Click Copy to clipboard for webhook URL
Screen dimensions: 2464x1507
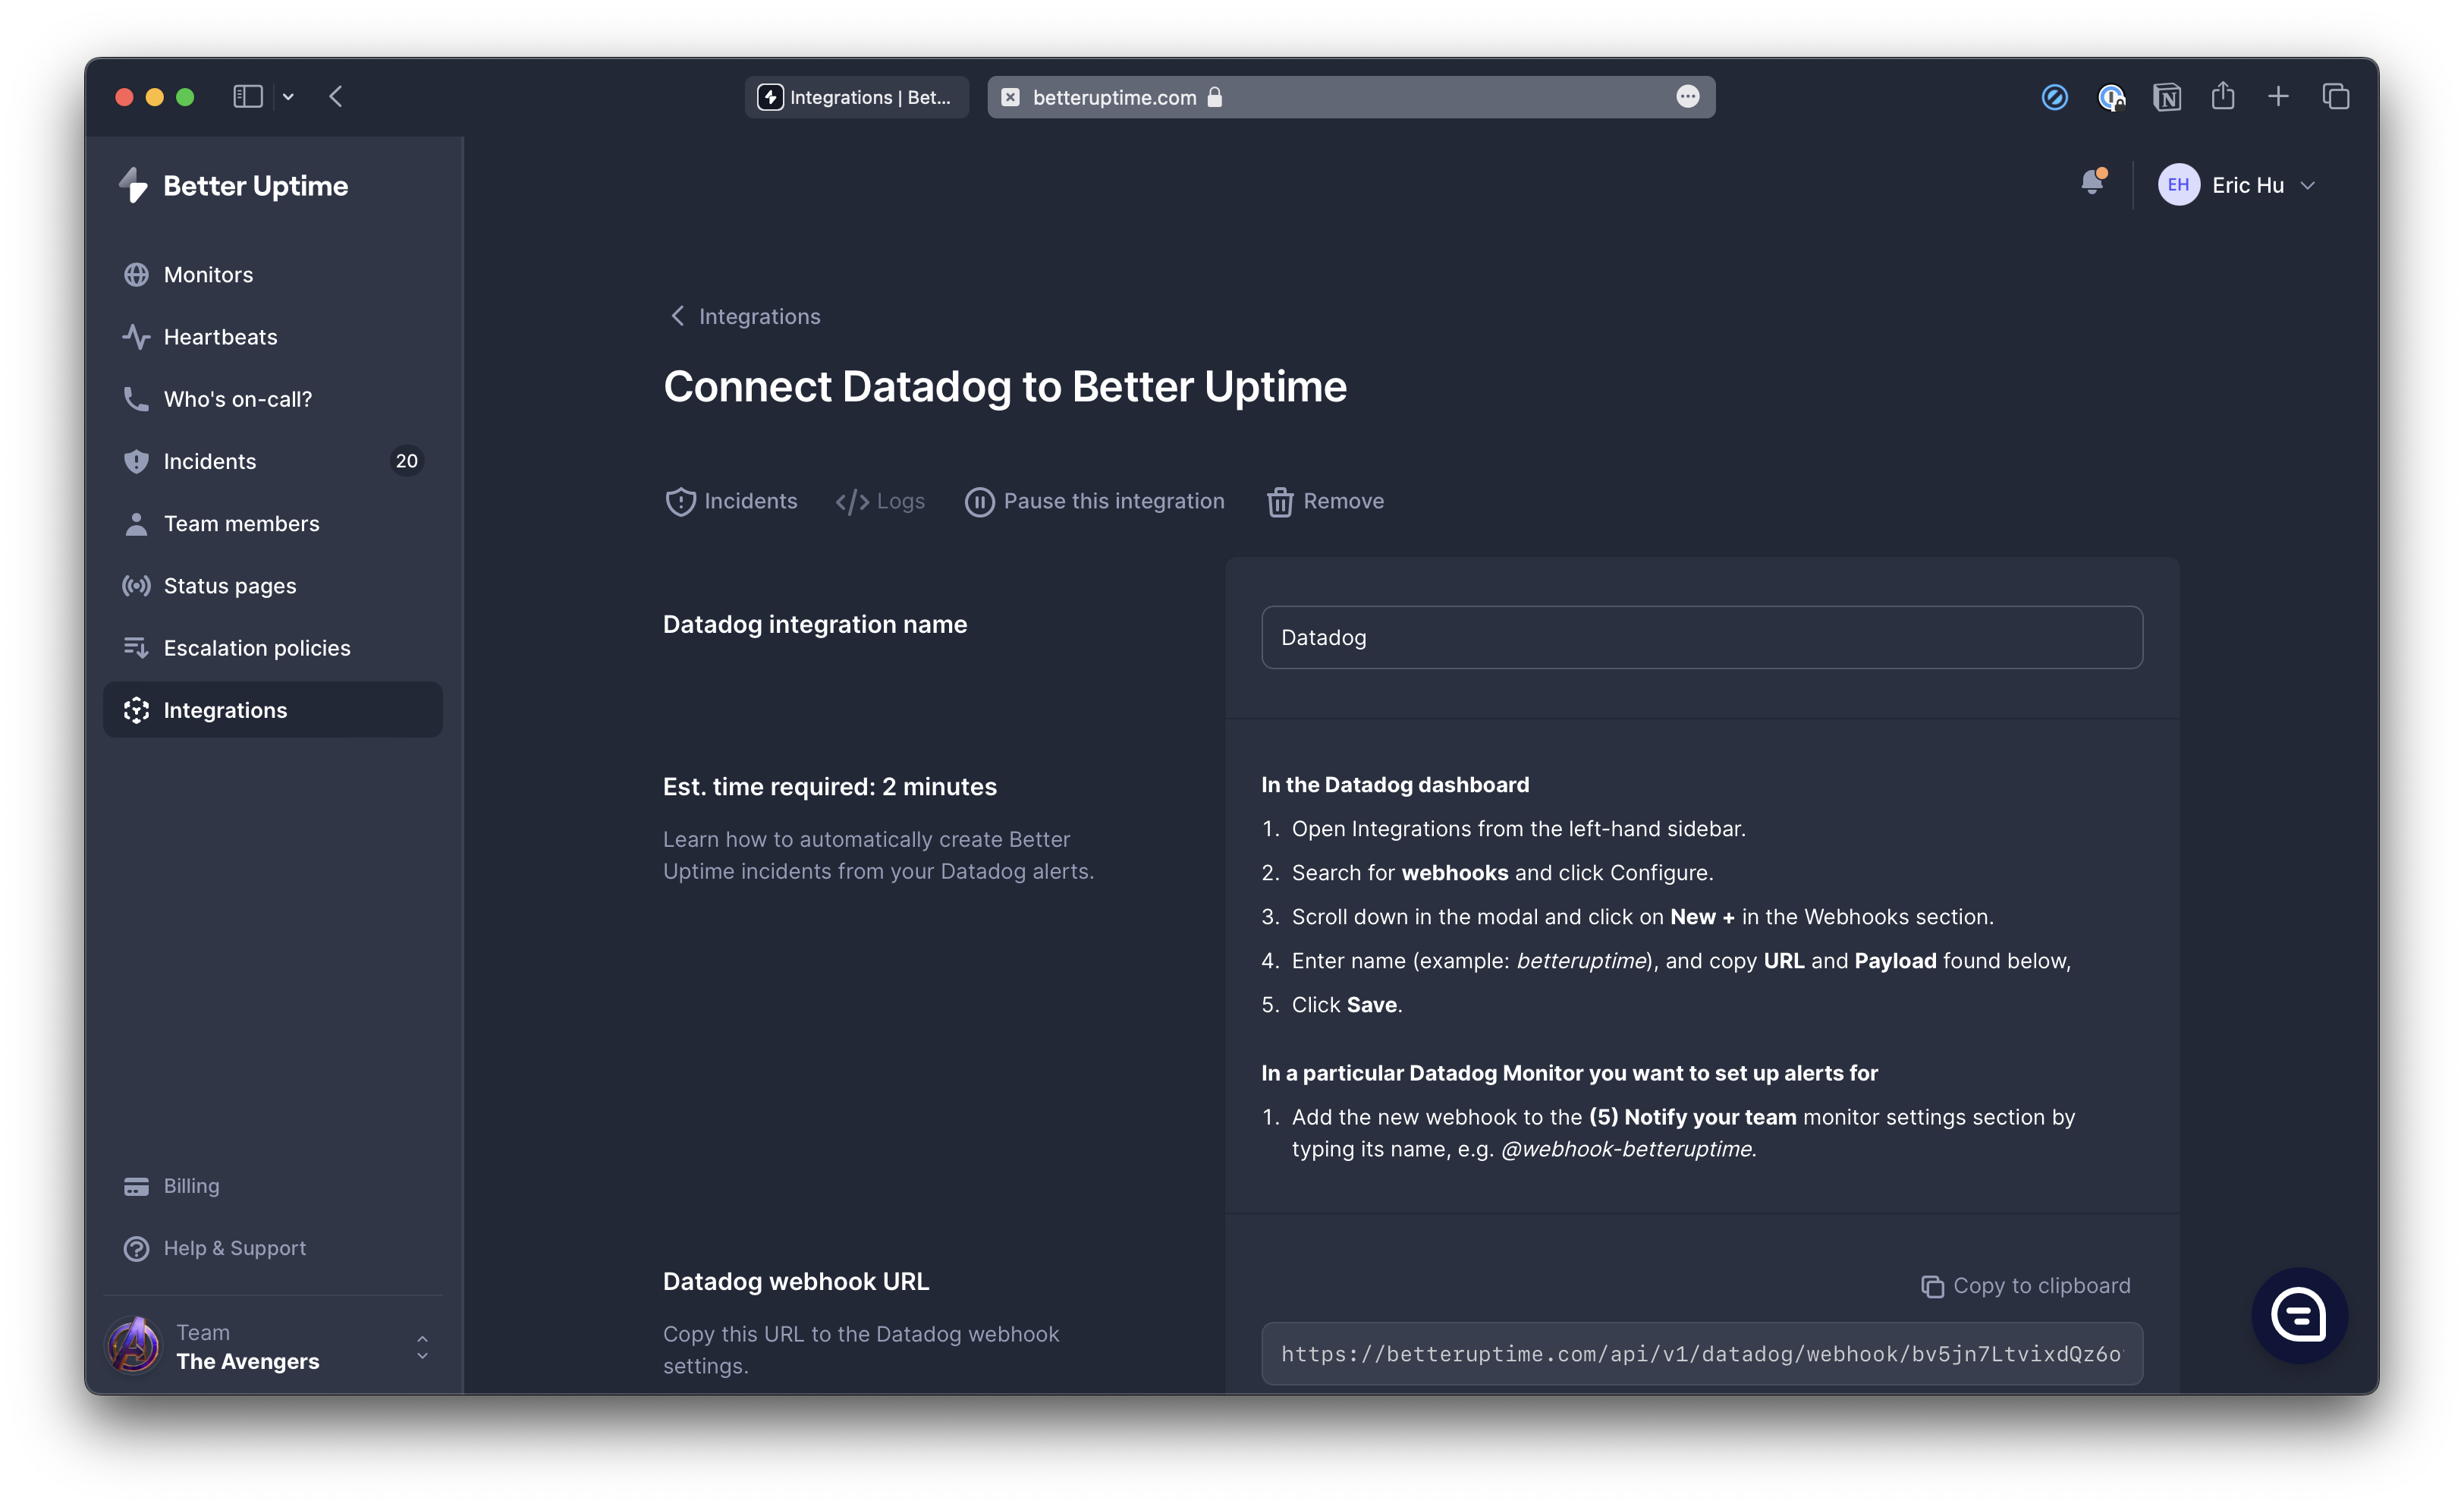[2026, 1286]
